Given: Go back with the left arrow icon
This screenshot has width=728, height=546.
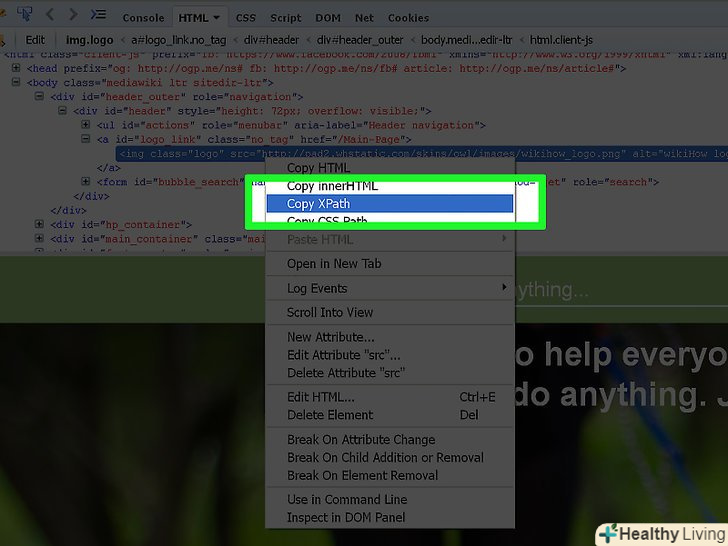Looking at the screenshot, I should (x=50, y=14).
